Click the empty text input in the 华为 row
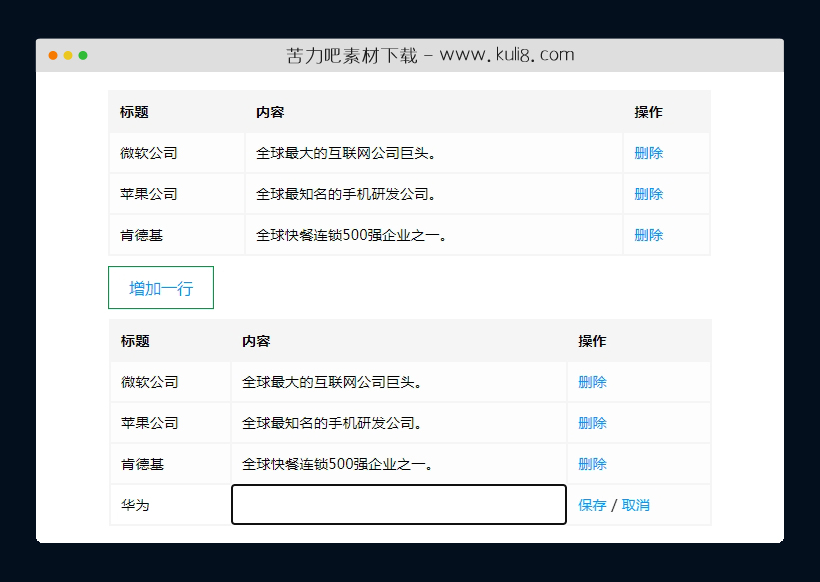Viewport: 820px width, 582px height. click(398, 504)
